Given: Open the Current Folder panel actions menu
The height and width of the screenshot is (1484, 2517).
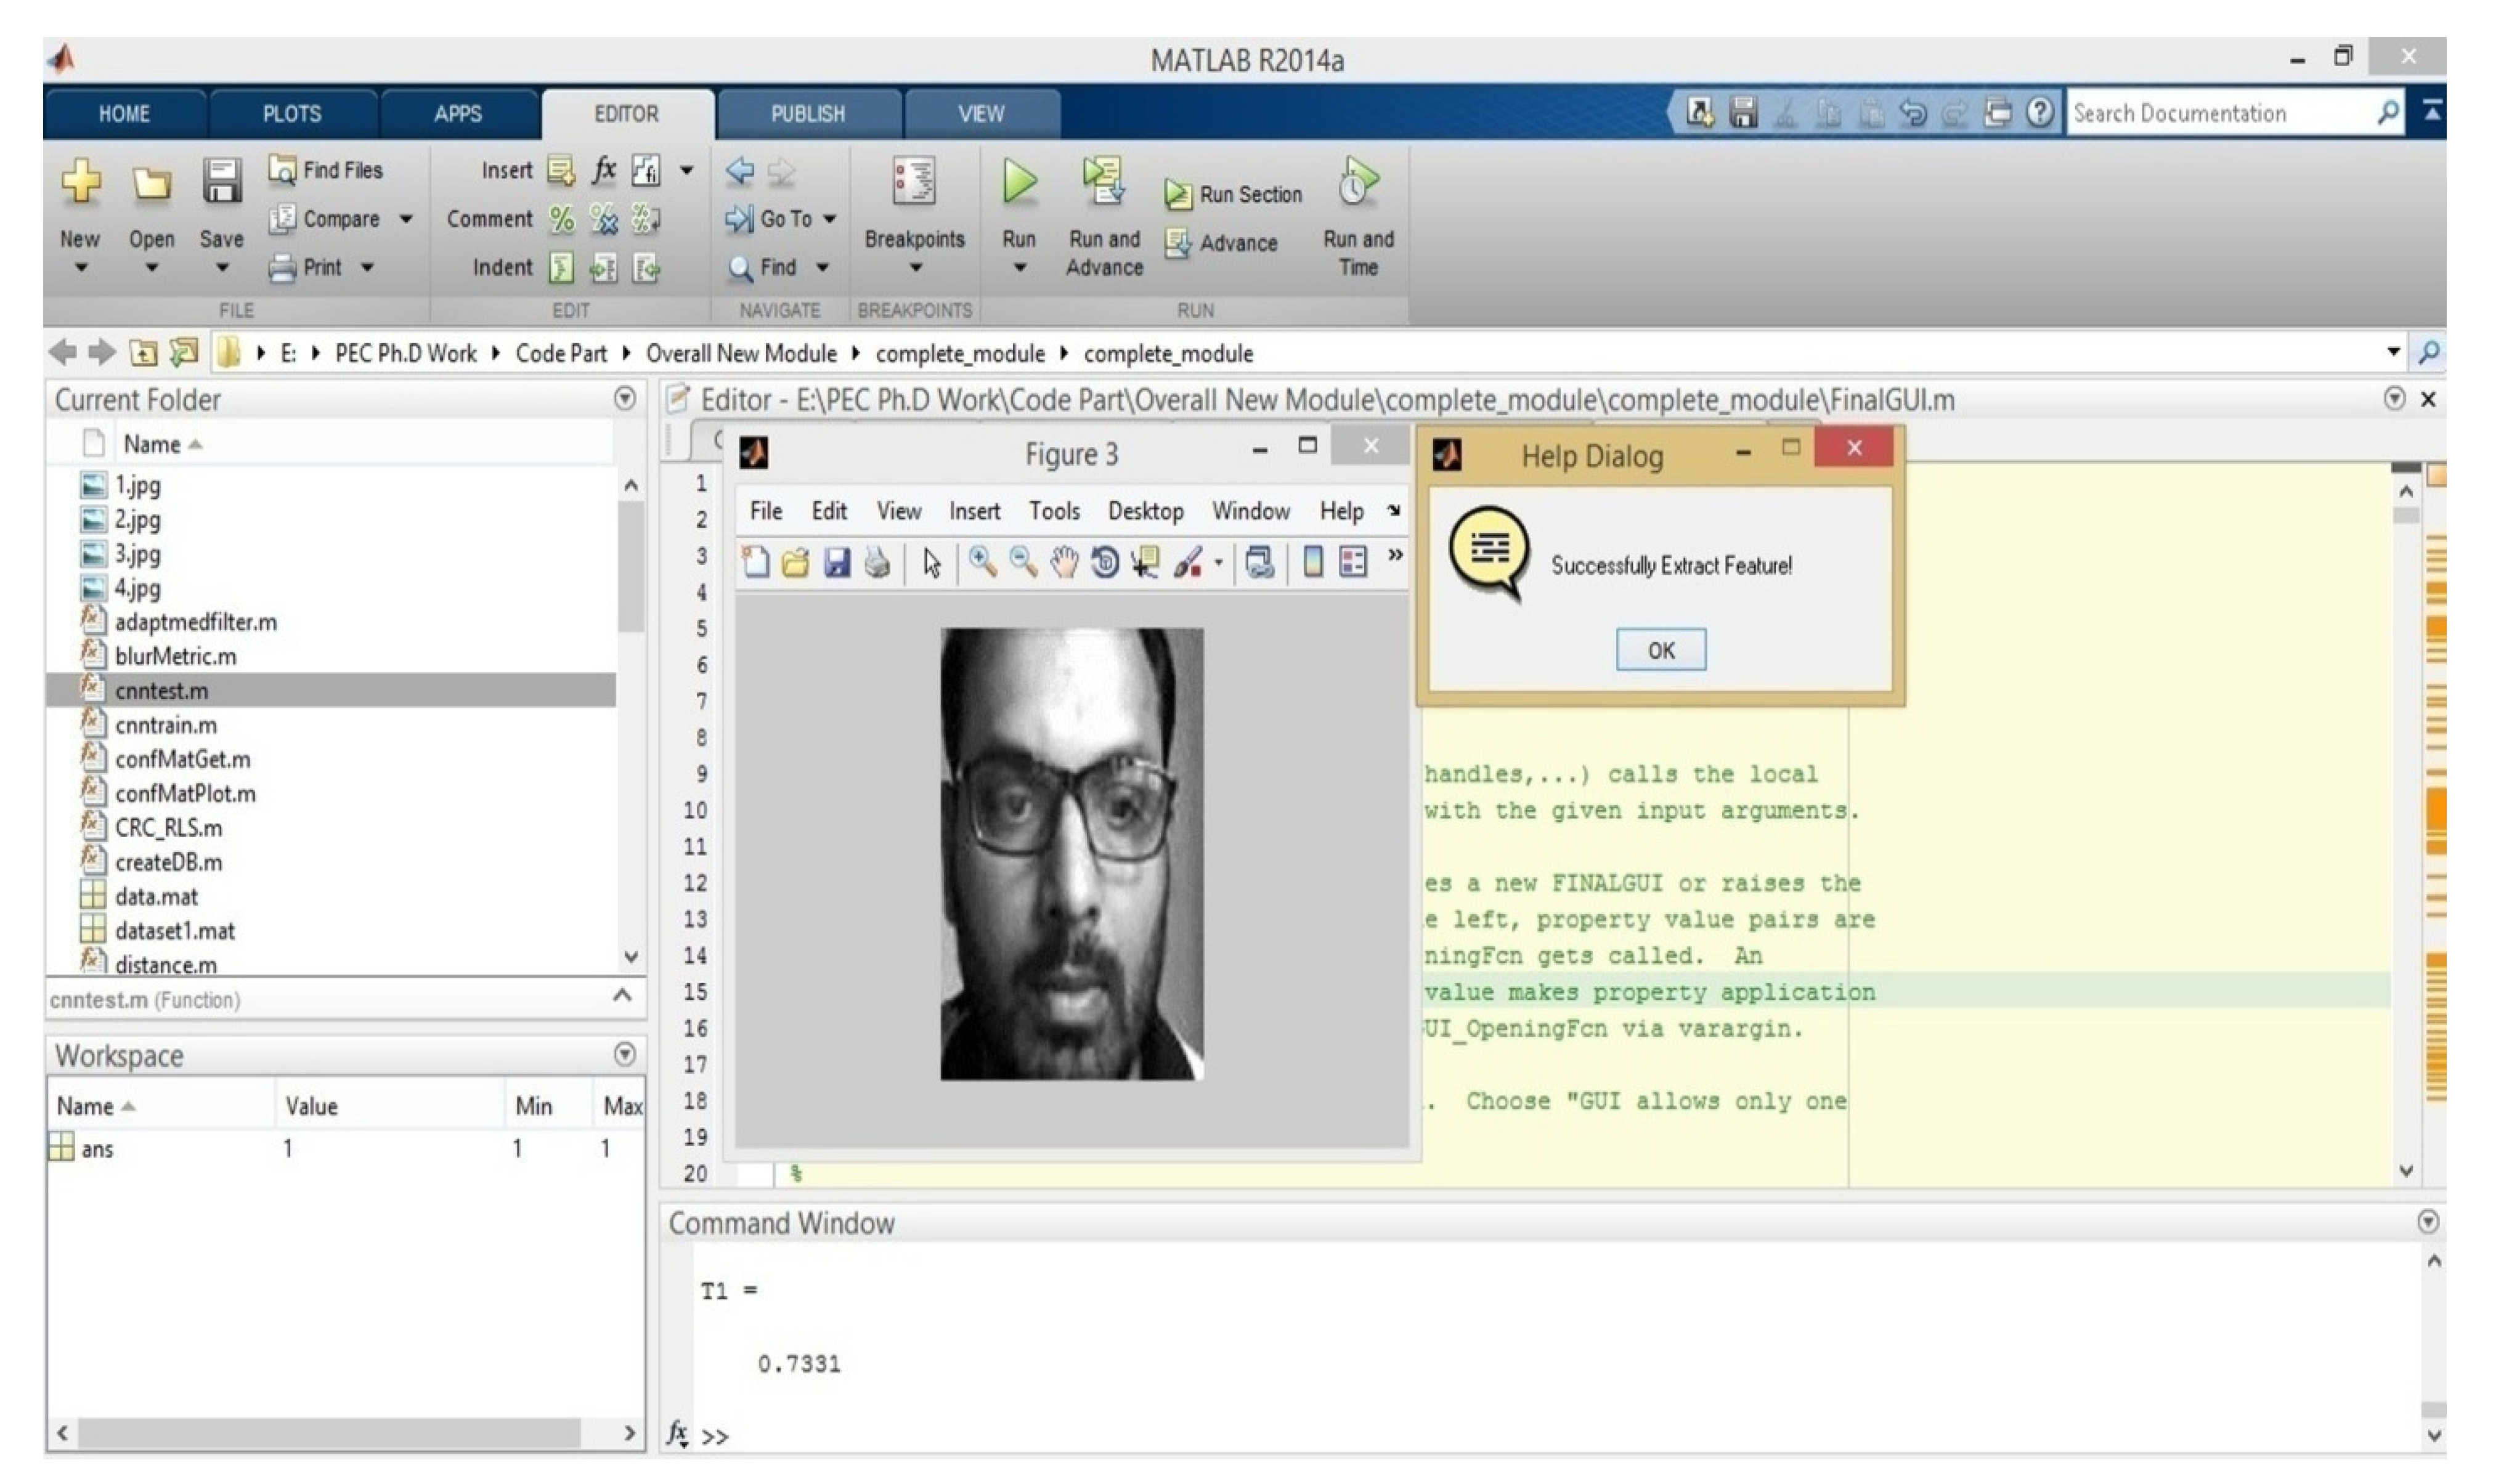Looking at the screenshot, I should tap(625, 399).
